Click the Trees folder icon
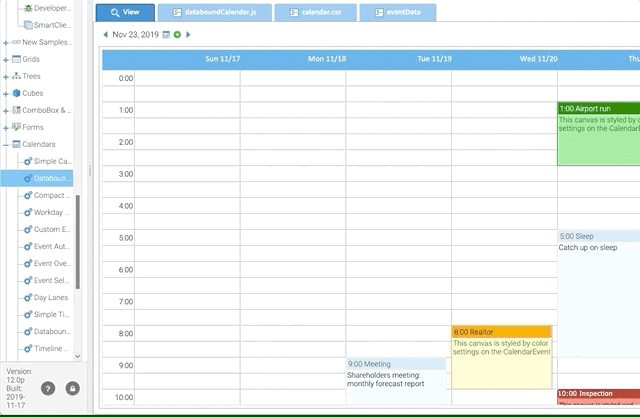Viewport: 640px width, 417px height. 16,76
